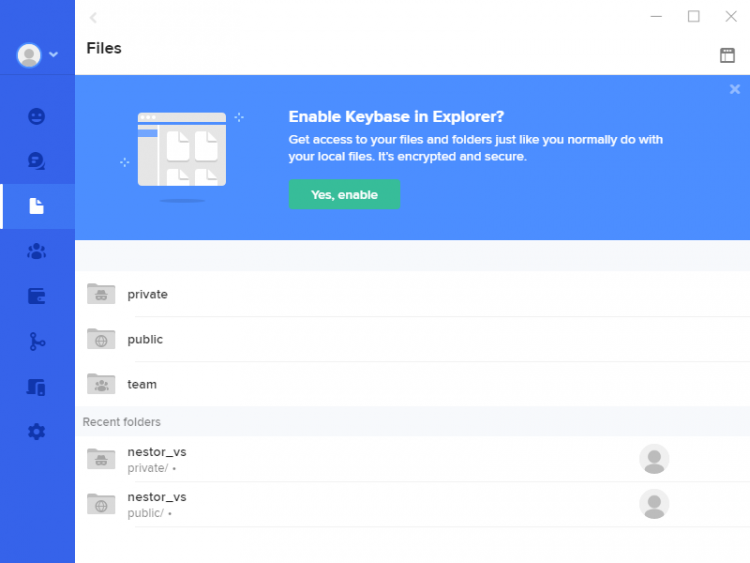
Task: Select the Files icon in sidebar
Action: pyautogui.click(x=37, y=206)
